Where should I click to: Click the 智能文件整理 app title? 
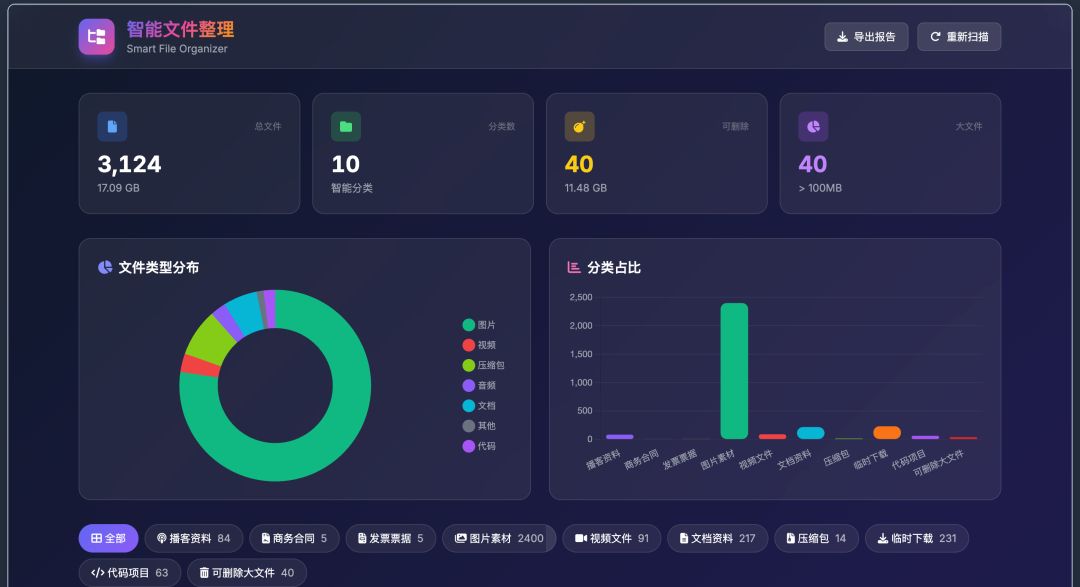[180, 30]
